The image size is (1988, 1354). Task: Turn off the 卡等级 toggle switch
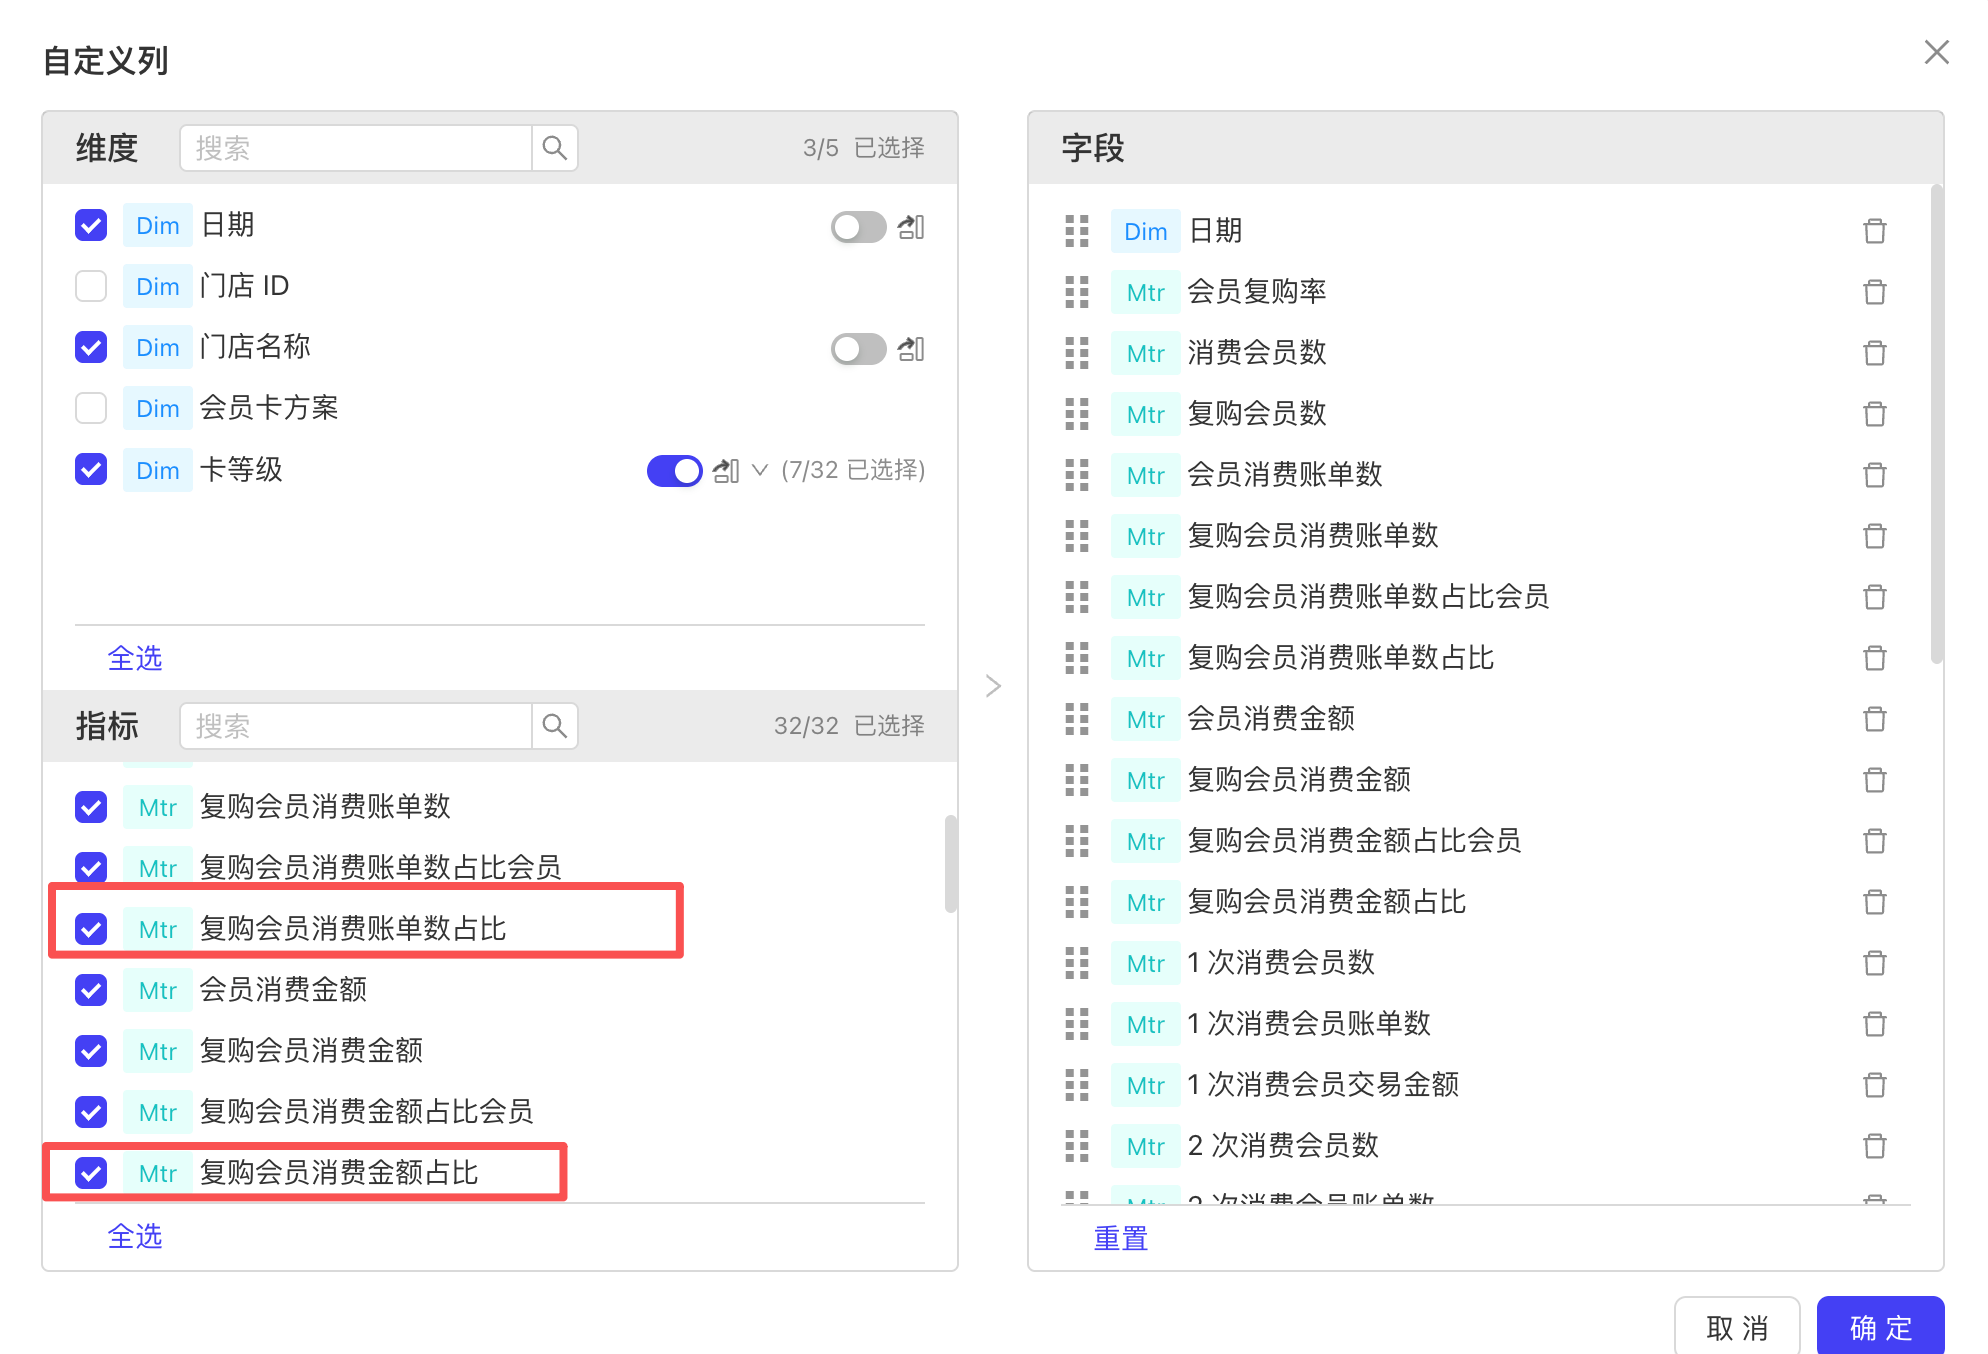click(x=675, y=471)
